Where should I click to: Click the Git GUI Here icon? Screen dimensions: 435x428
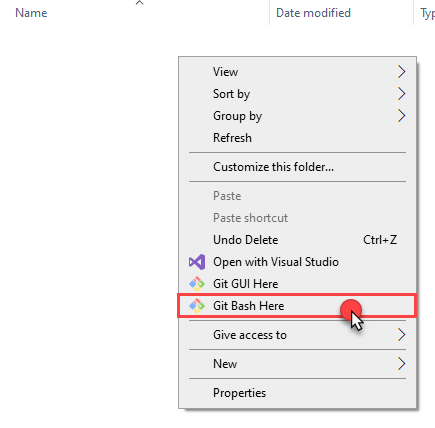click(197, 284)
